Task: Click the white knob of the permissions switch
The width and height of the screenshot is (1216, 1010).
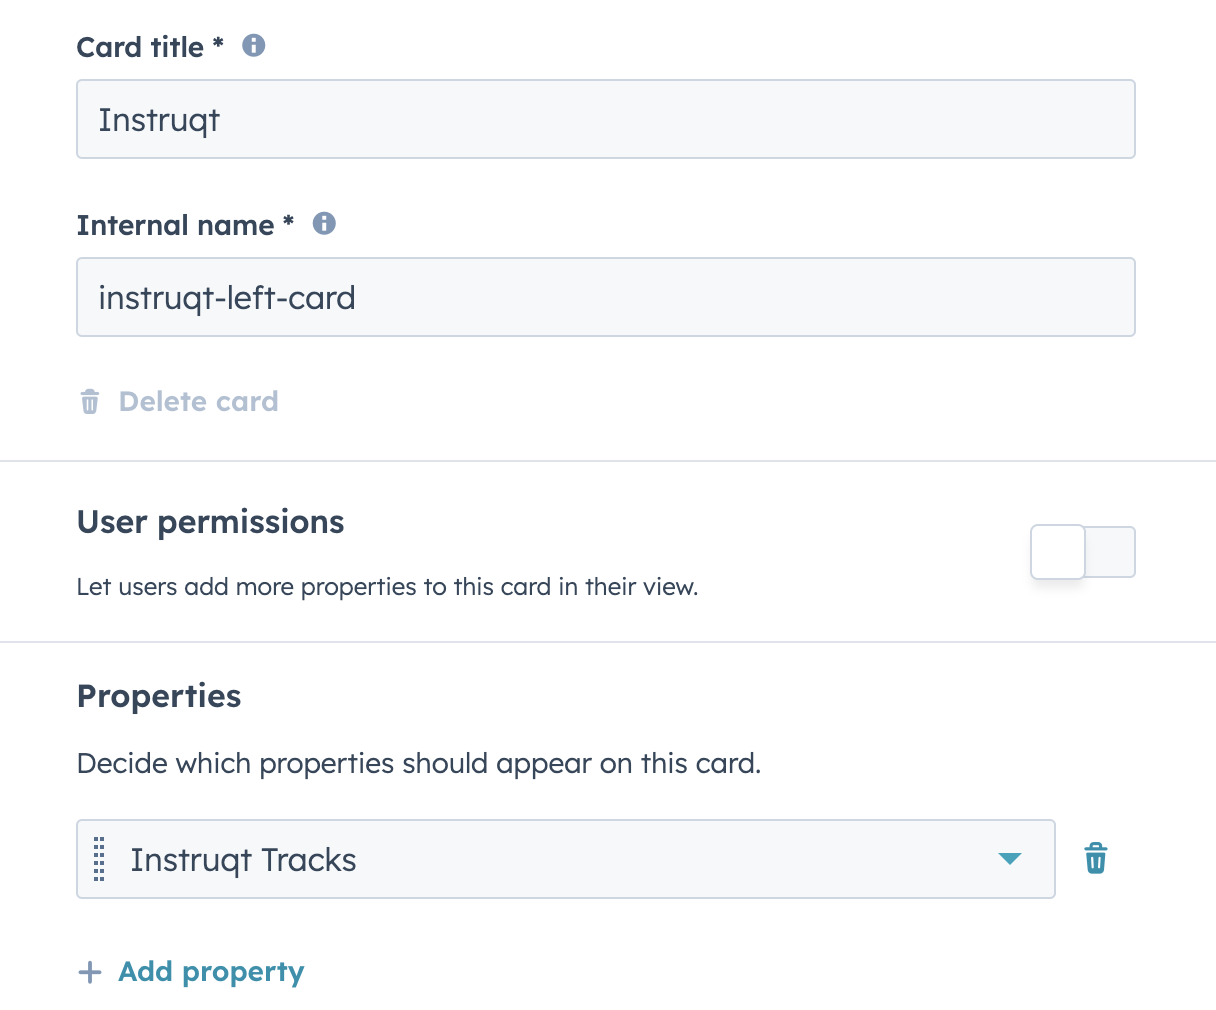Action: pyautogui.click(x=1058, y=552)
